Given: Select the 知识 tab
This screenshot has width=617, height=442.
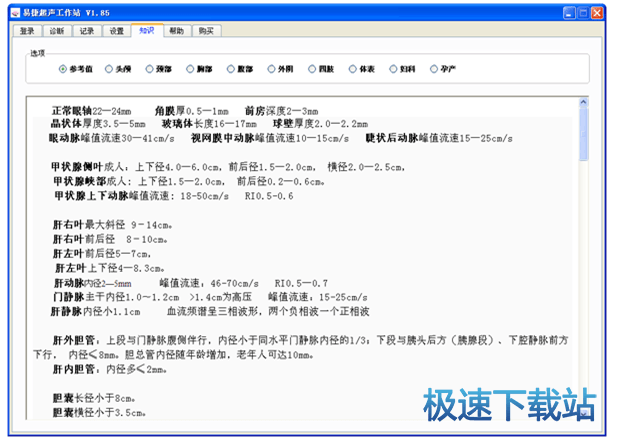Looking at the screenshot, I should 147,30.
